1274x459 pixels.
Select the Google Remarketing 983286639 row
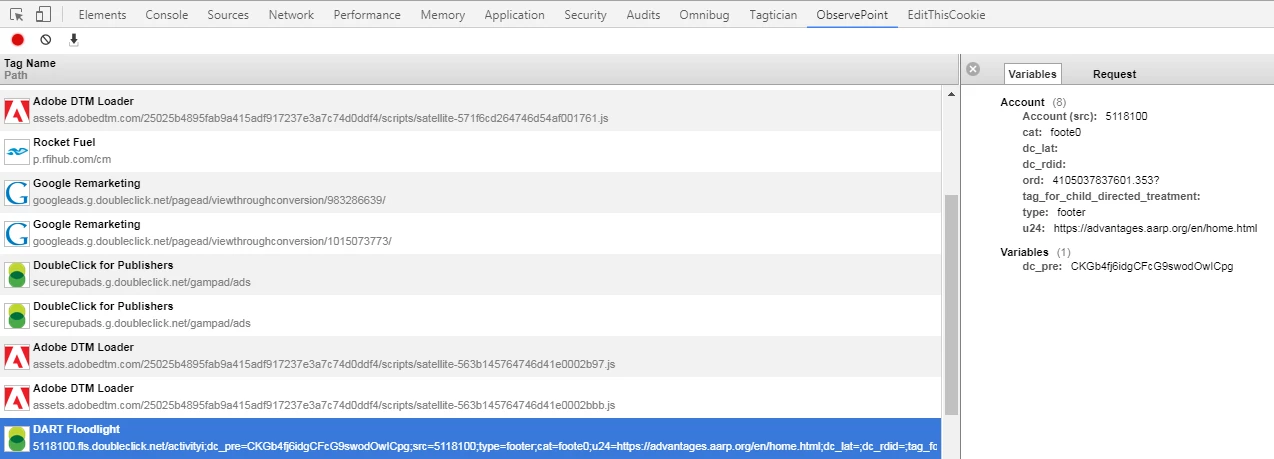pos(470,192)
